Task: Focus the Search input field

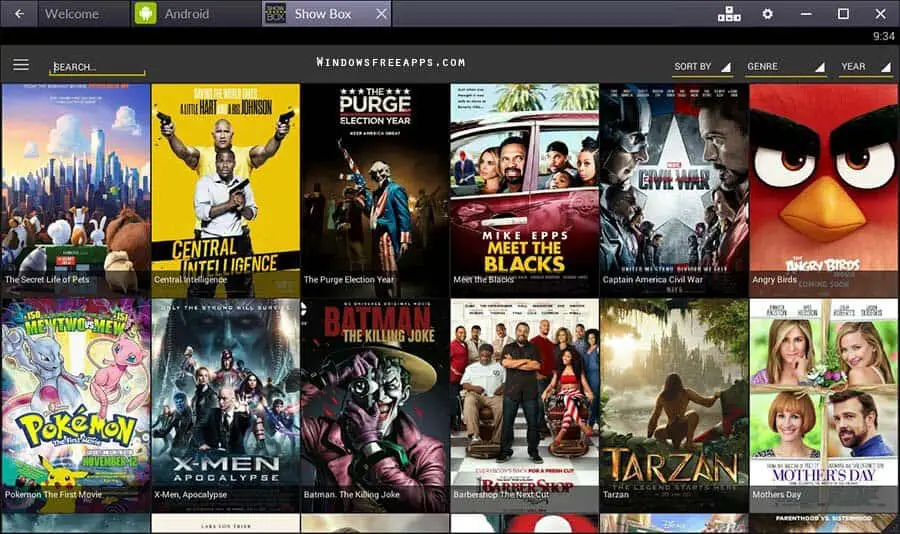Action: (97, 67)
